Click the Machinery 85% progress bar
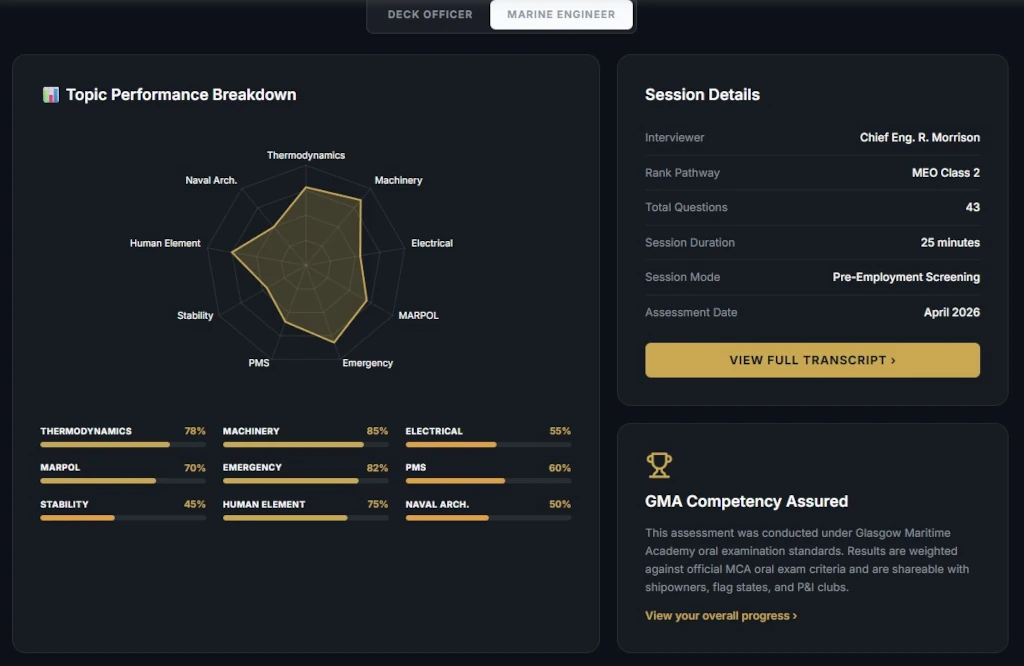The height and width of the screenshot is (666, 1024). [x=306, y=445]
